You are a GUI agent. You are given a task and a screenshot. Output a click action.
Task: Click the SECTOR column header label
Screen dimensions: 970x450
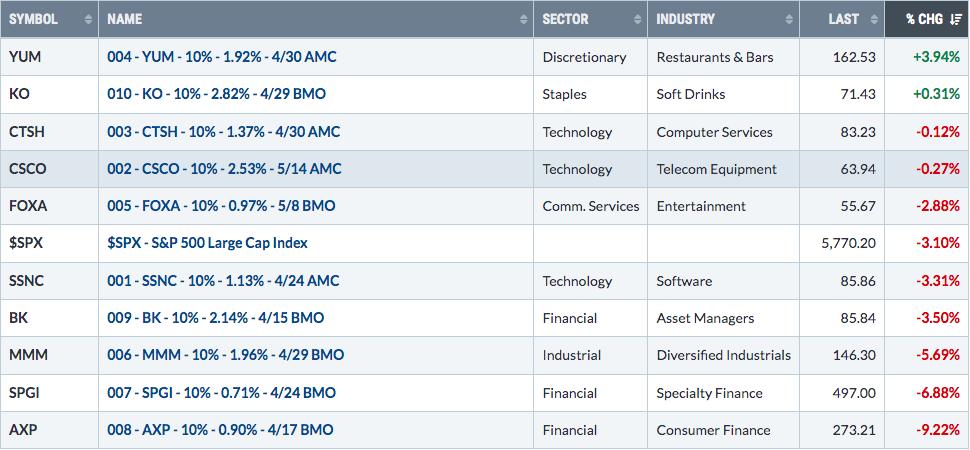tap(565, 19)
